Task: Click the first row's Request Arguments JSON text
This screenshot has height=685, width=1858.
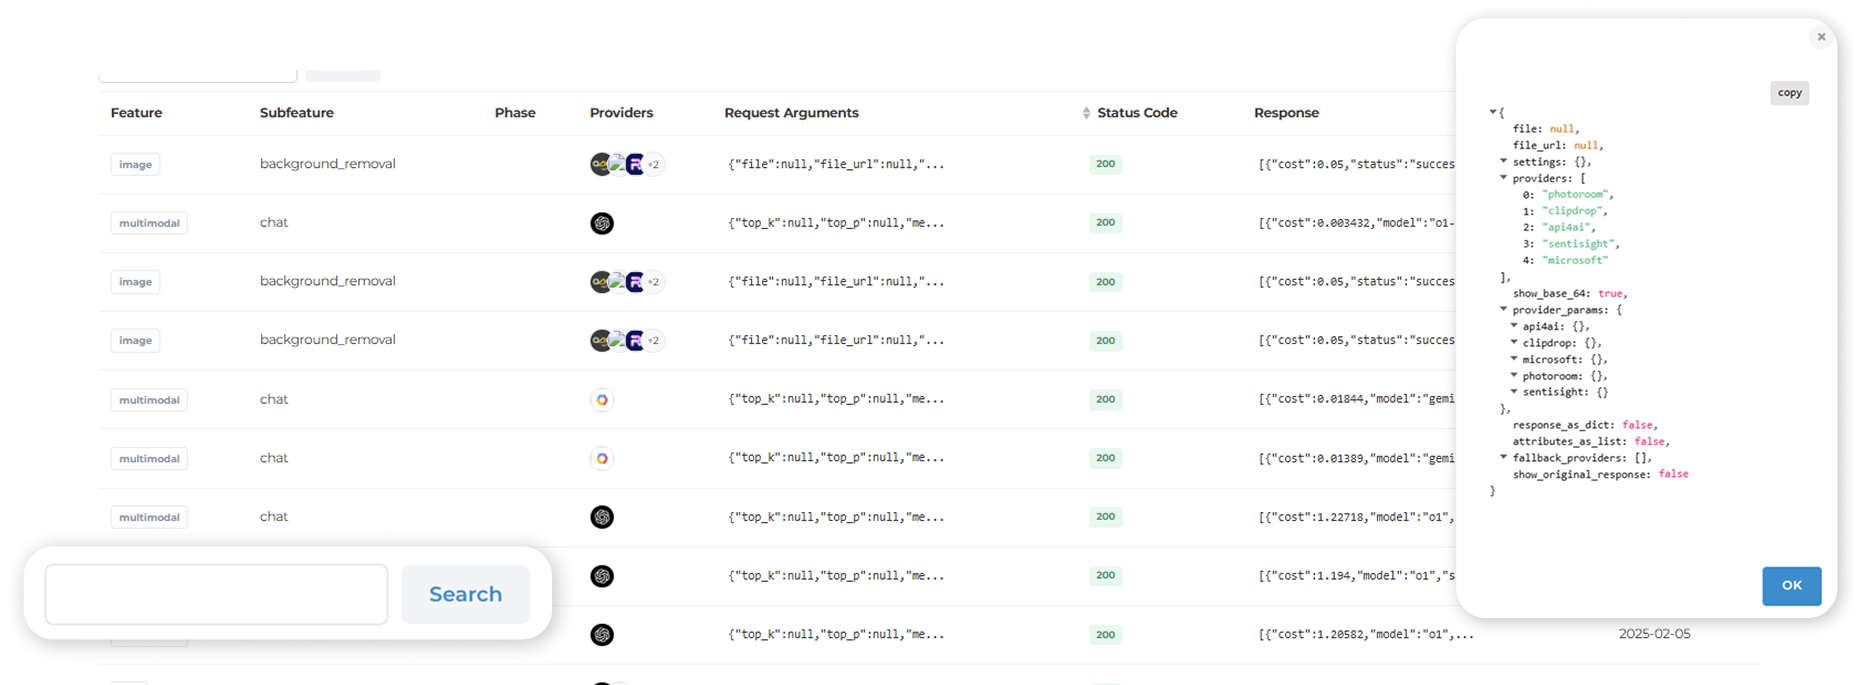Action: coord(836,164)
